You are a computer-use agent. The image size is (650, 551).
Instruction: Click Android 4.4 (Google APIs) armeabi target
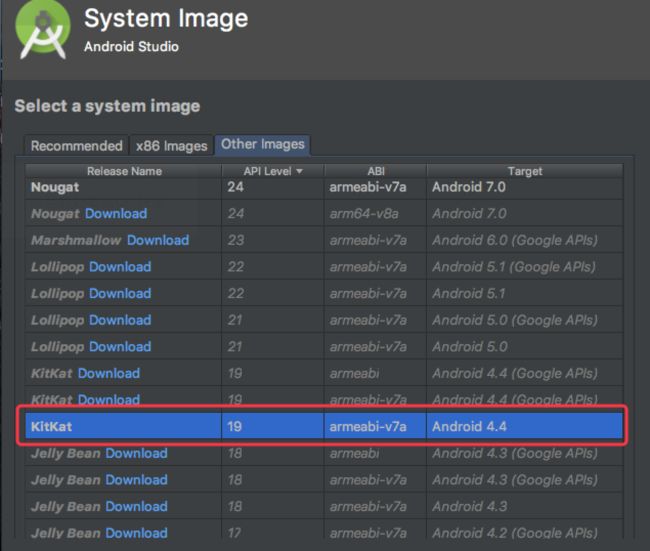[x=515, y=373]
